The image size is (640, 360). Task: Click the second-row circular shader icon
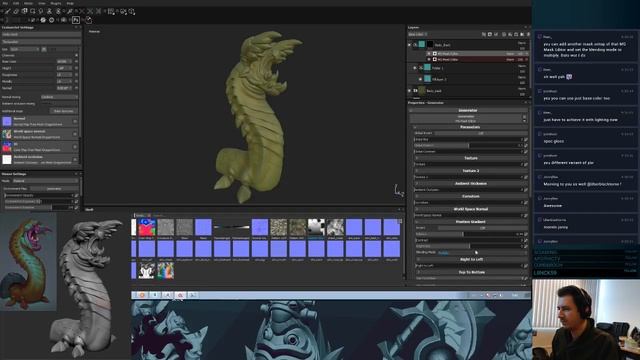click(x=51, y=20)
